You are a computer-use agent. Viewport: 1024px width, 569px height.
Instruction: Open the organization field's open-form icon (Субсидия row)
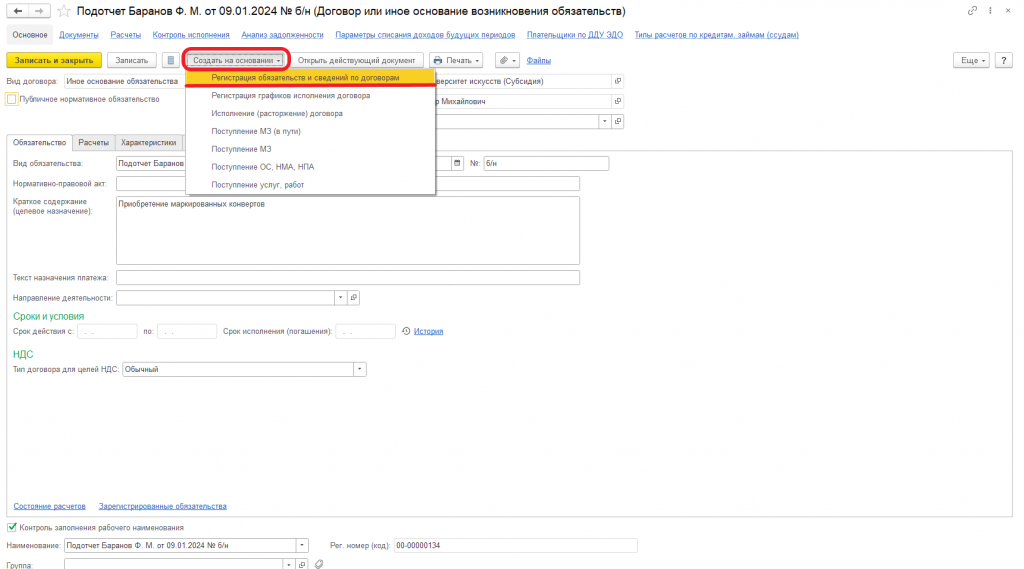tap(618, 81)
